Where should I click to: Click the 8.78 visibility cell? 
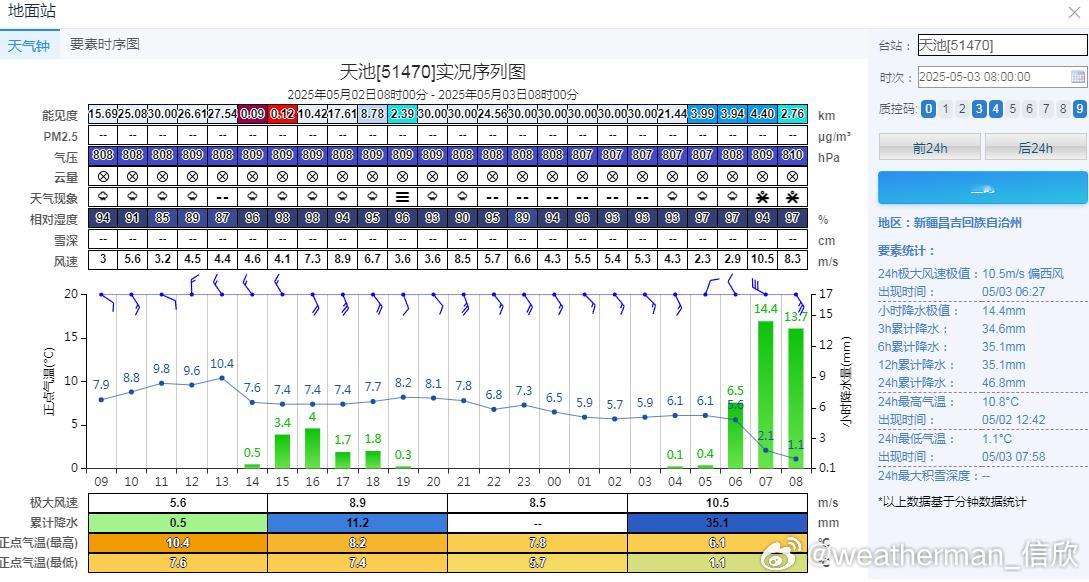(372, 114)
